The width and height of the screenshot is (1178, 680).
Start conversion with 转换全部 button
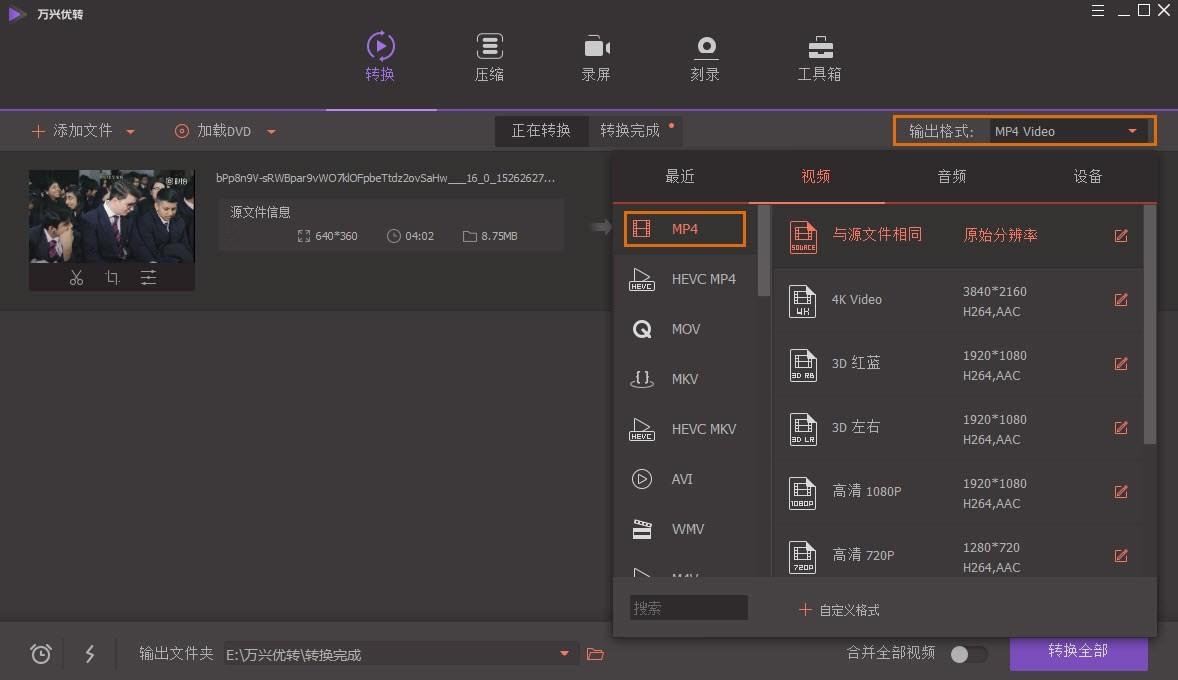click(1078, 652)
